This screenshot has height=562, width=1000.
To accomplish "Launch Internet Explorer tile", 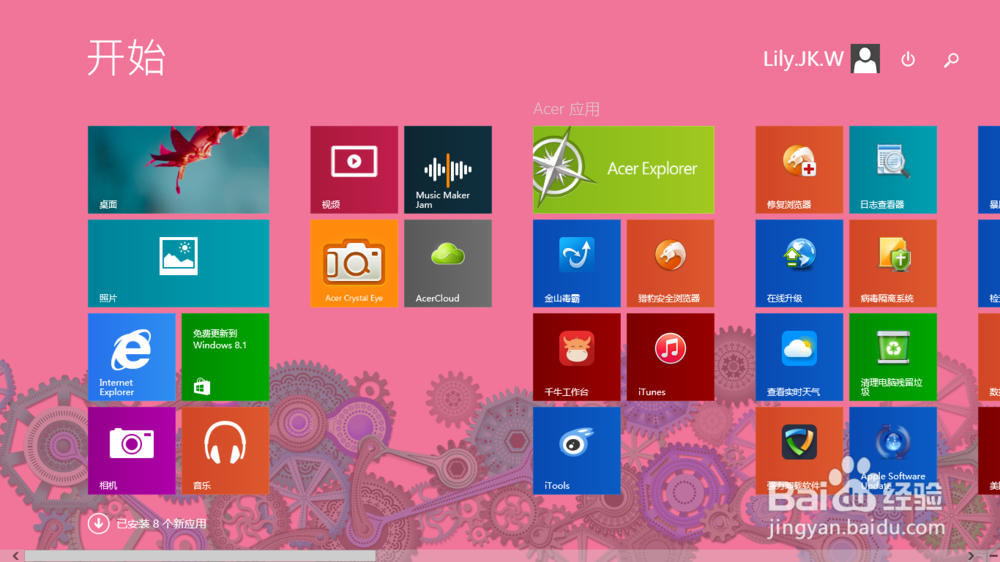I will 131,357.
